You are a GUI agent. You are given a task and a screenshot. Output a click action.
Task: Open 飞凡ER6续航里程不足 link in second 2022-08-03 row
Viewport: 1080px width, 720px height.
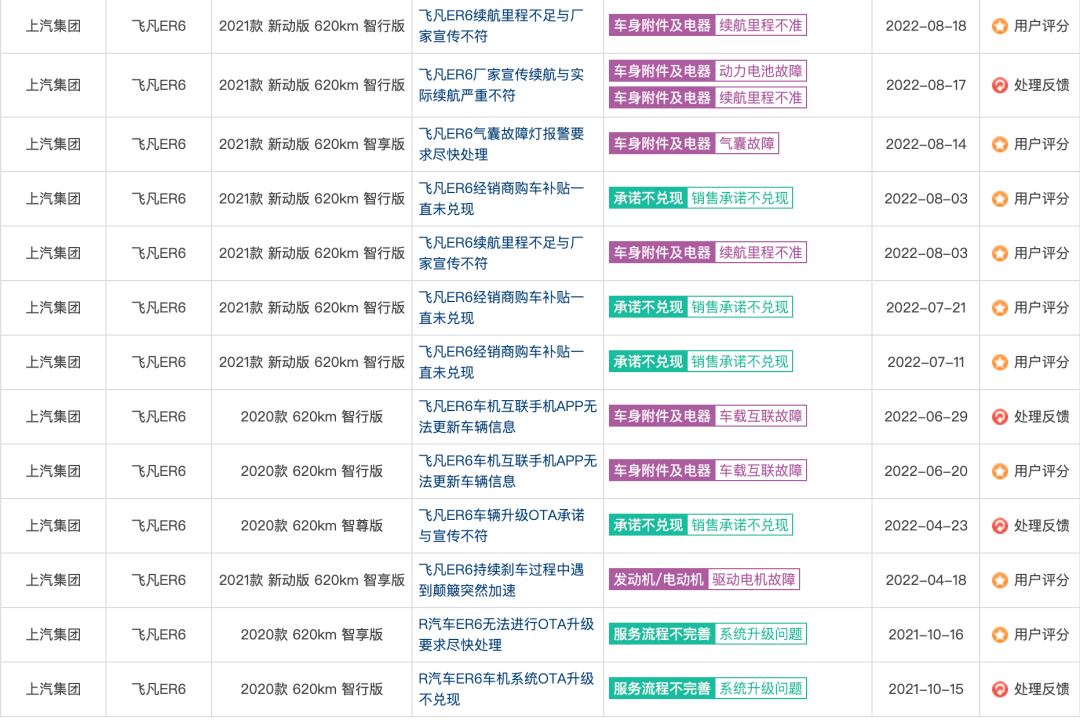501,253
